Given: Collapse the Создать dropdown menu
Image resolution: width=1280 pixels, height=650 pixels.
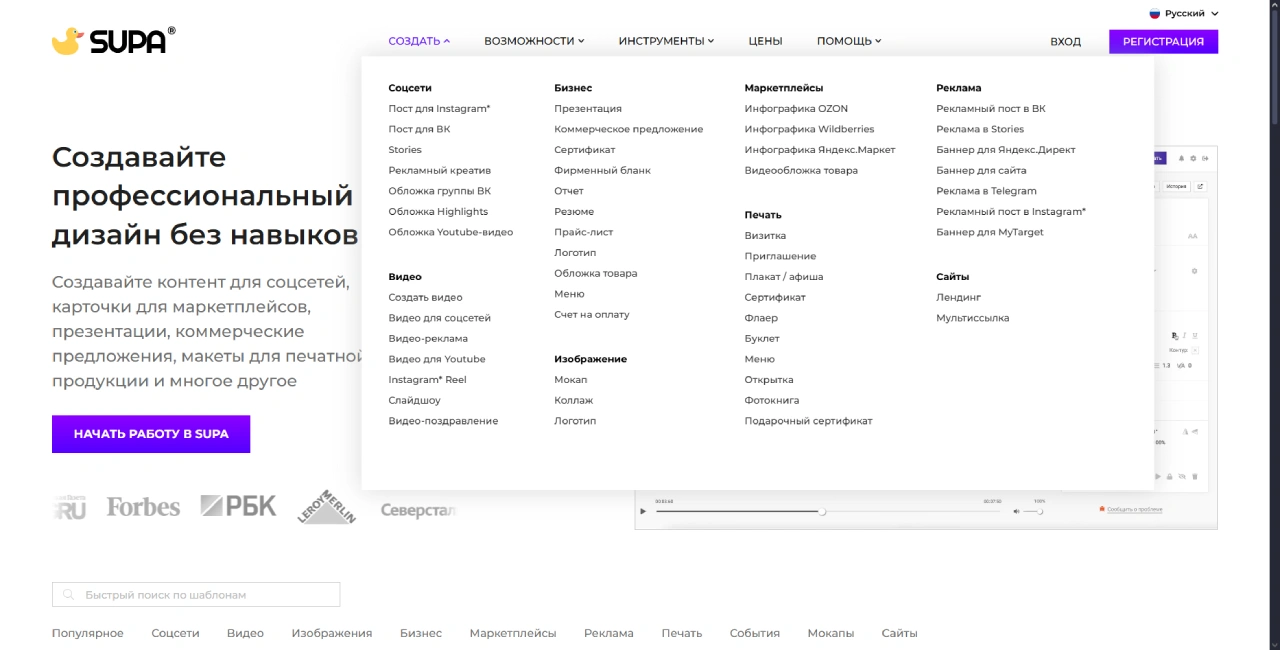Looking at the screenshot, I should (419, 41).
